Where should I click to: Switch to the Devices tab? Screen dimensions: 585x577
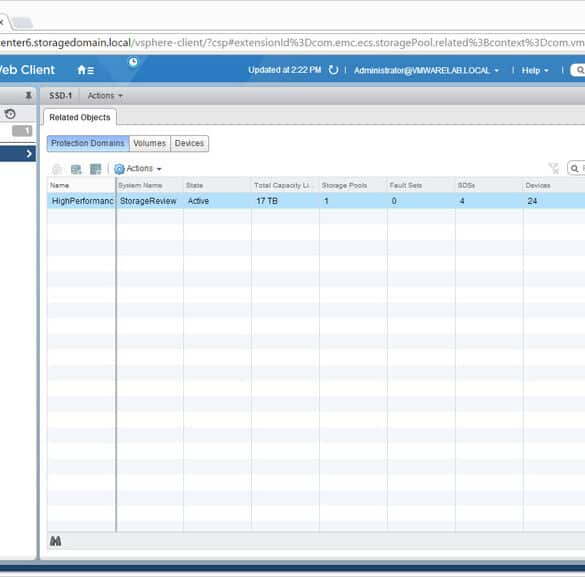190,143
